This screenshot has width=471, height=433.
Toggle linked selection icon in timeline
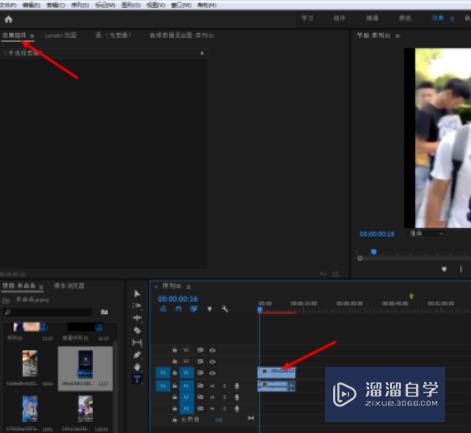pos(194,309)
